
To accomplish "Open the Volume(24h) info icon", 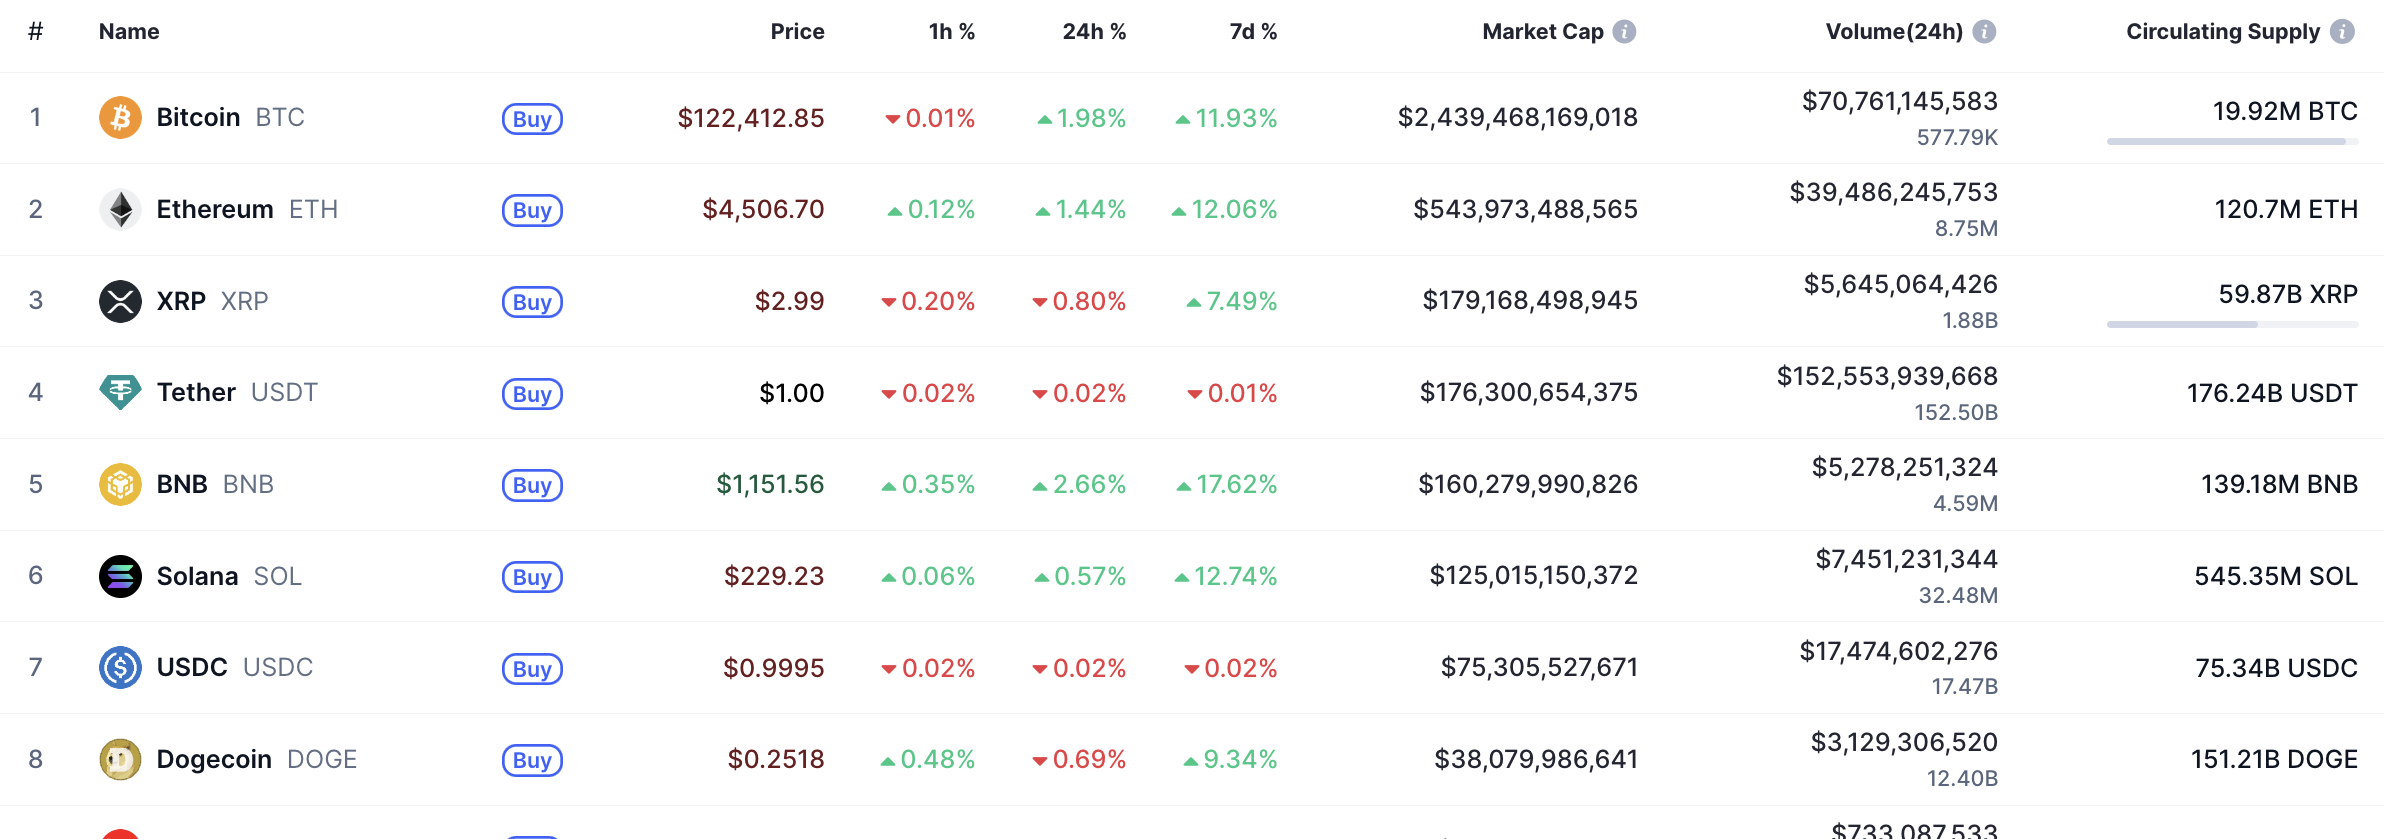I will [1984, 32].
